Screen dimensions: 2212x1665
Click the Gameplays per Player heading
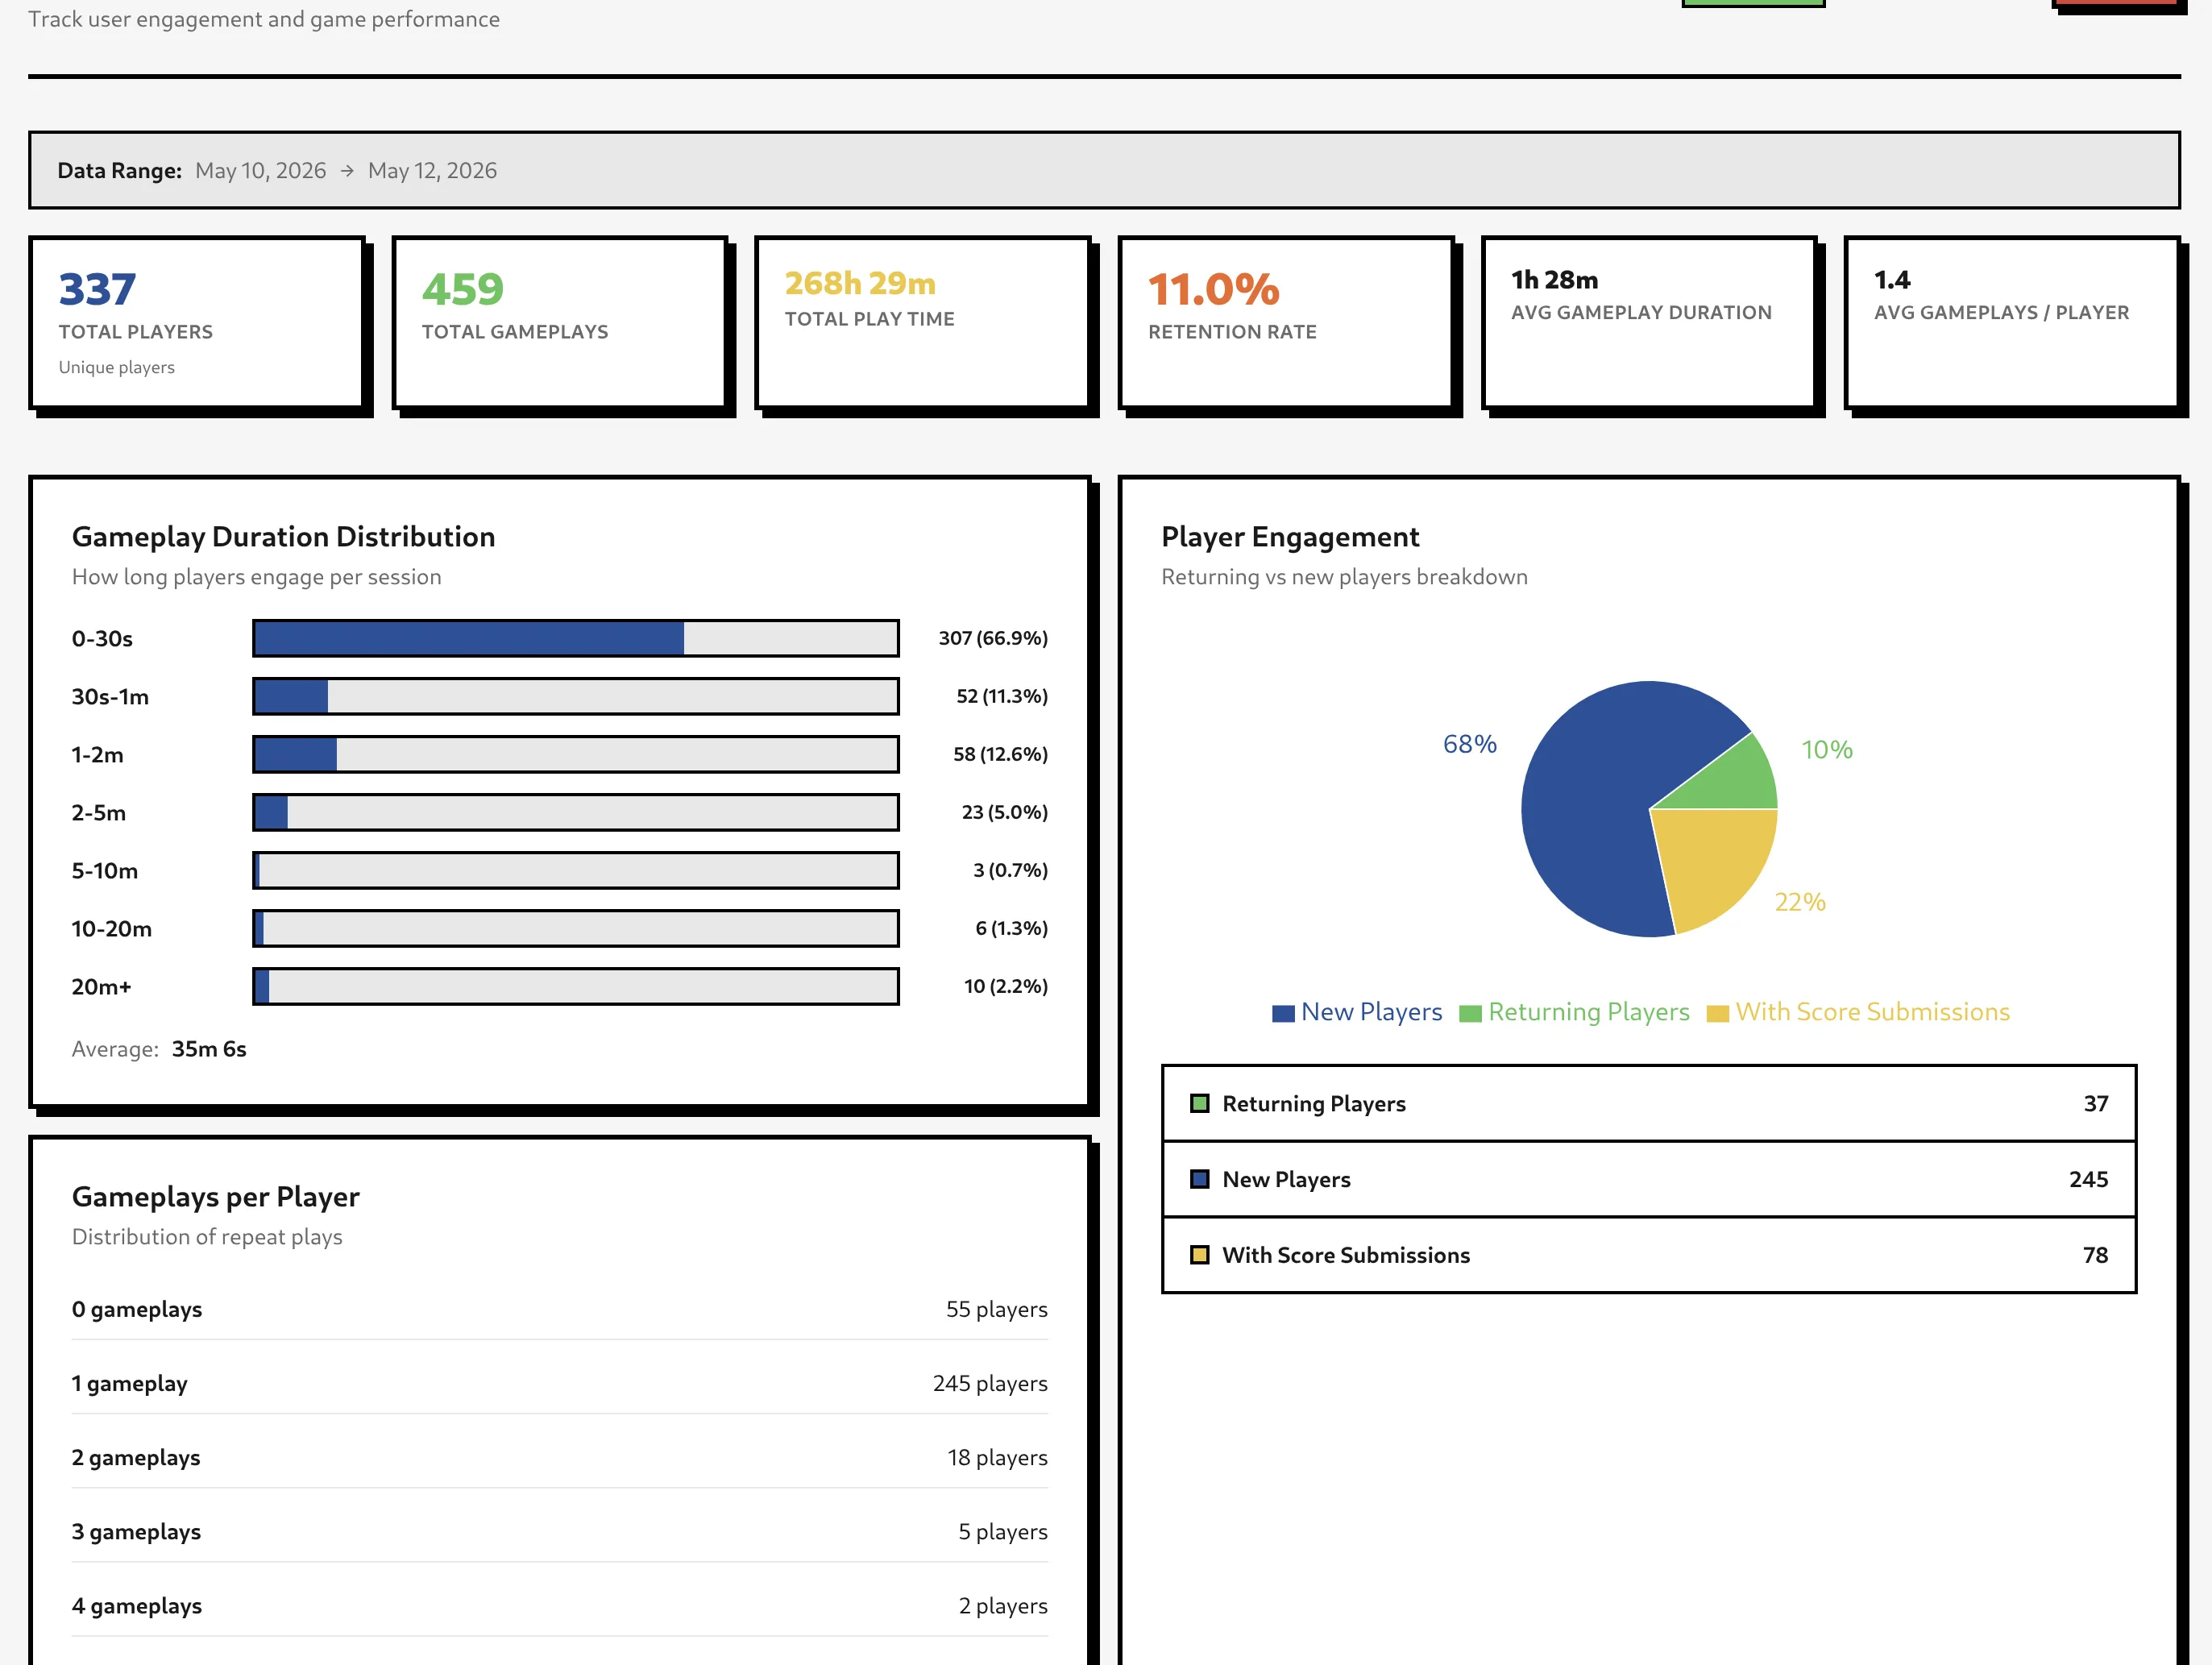(215, 1197)
